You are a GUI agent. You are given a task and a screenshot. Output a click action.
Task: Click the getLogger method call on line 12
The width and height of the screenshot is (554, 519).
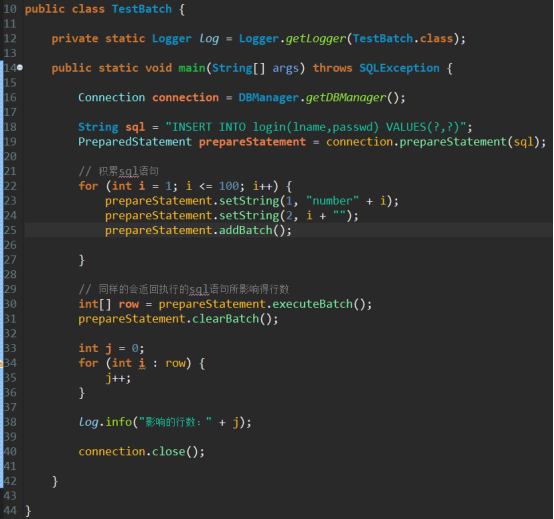[316, 39]
